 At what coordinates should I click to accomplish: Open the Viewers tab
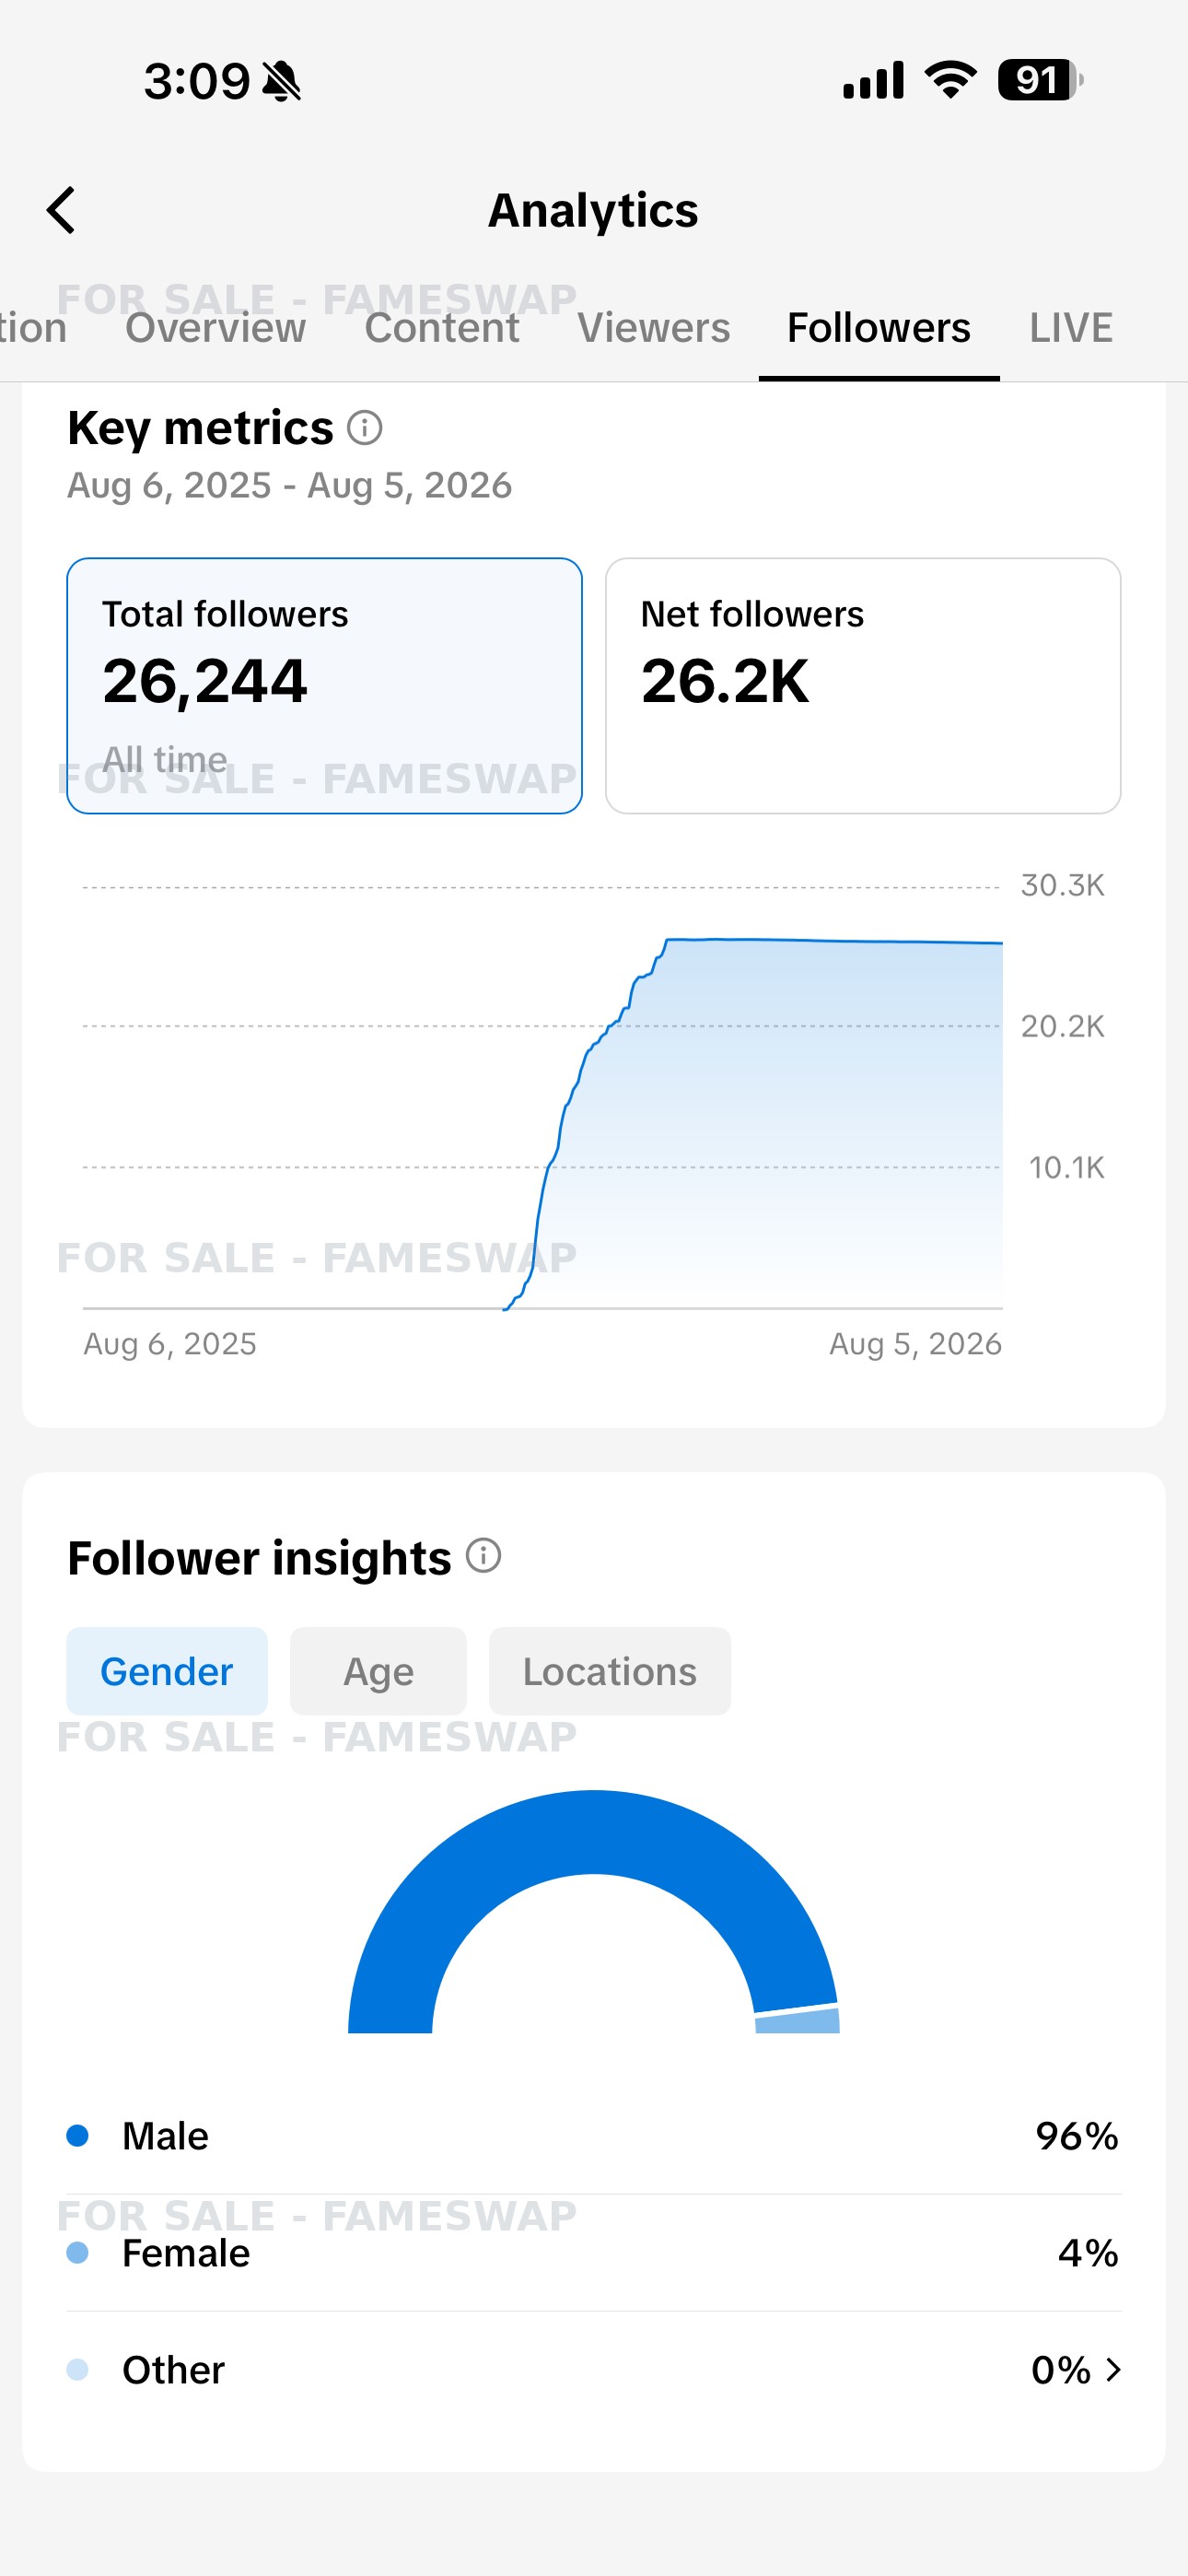[654, 328]
